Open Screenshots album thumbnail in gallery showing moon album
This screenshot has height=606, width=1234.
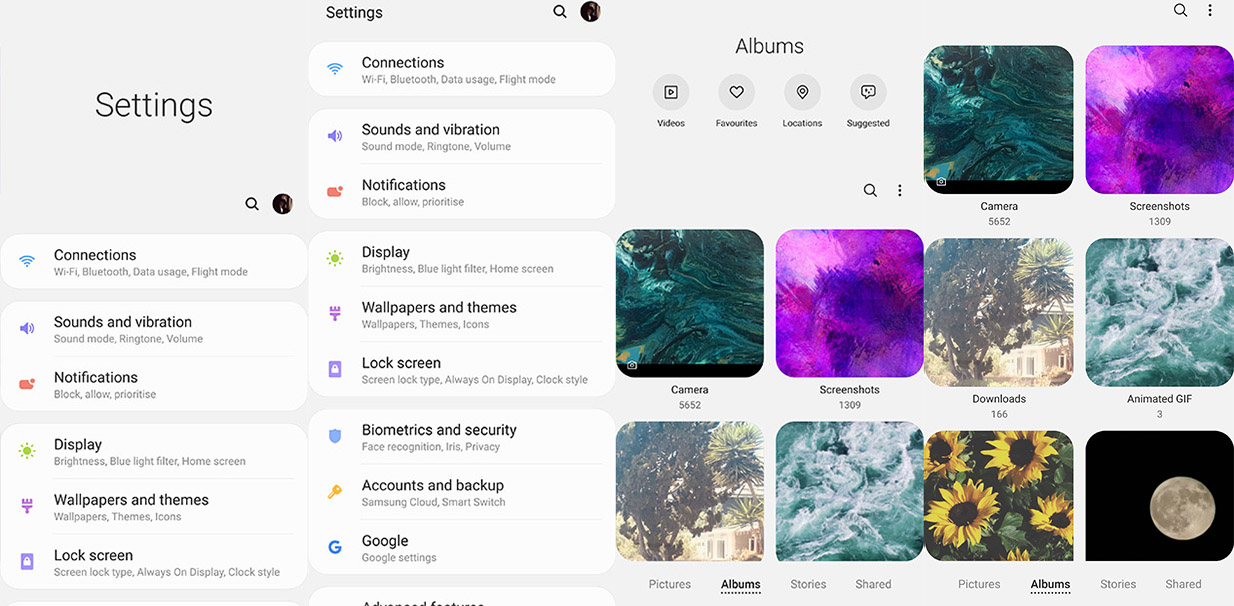[x=1159, y=120]
